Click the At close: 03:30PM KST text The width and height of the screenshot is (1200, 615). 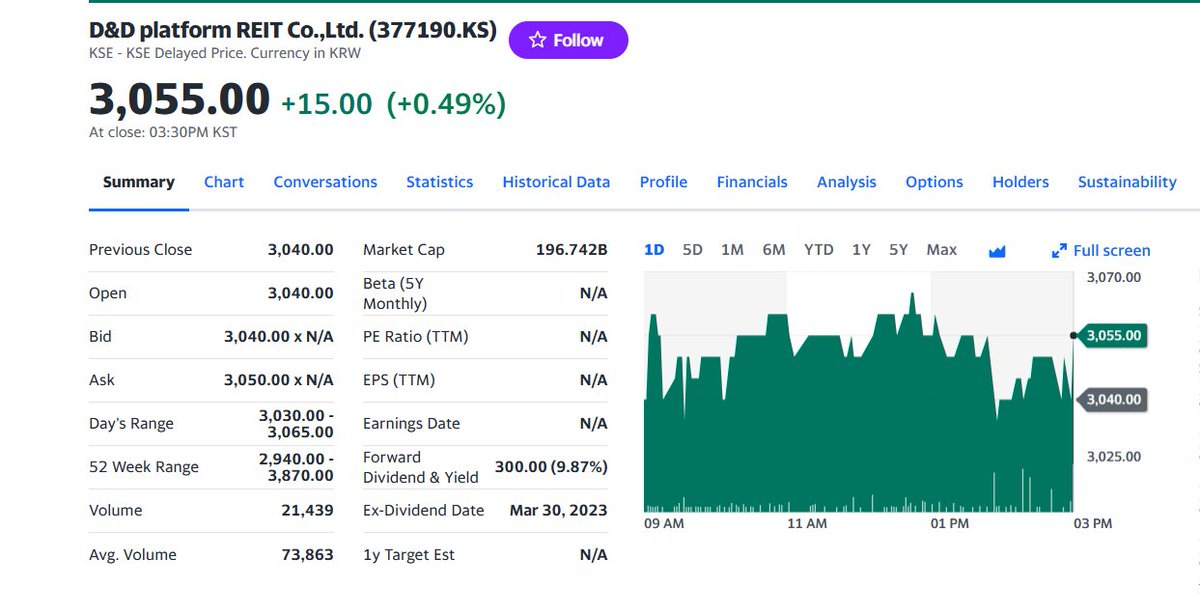[x=163, y=132]
